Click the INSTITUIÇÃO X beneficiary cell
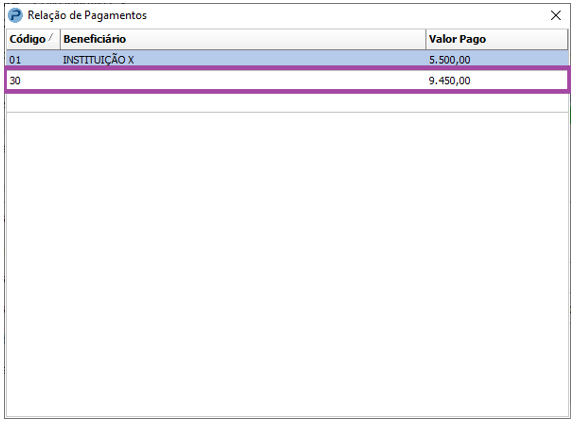The width and height of the screenshot is (576, 424). (98, 60)
